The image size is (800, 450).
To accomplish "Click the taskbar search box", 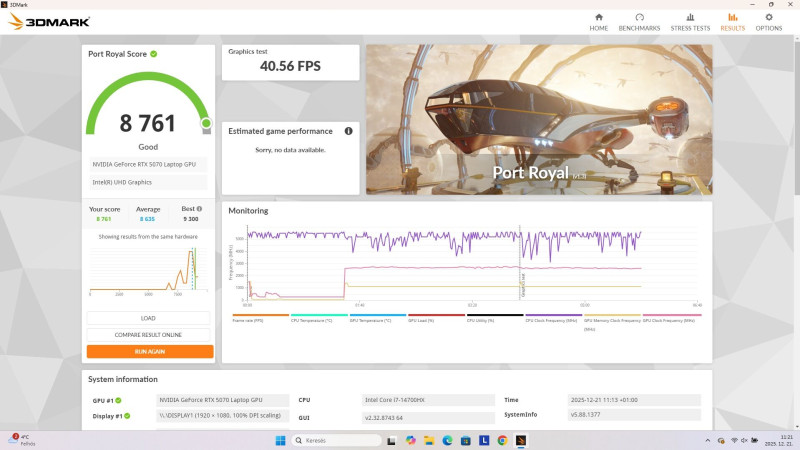I will [x=336, y=440].
